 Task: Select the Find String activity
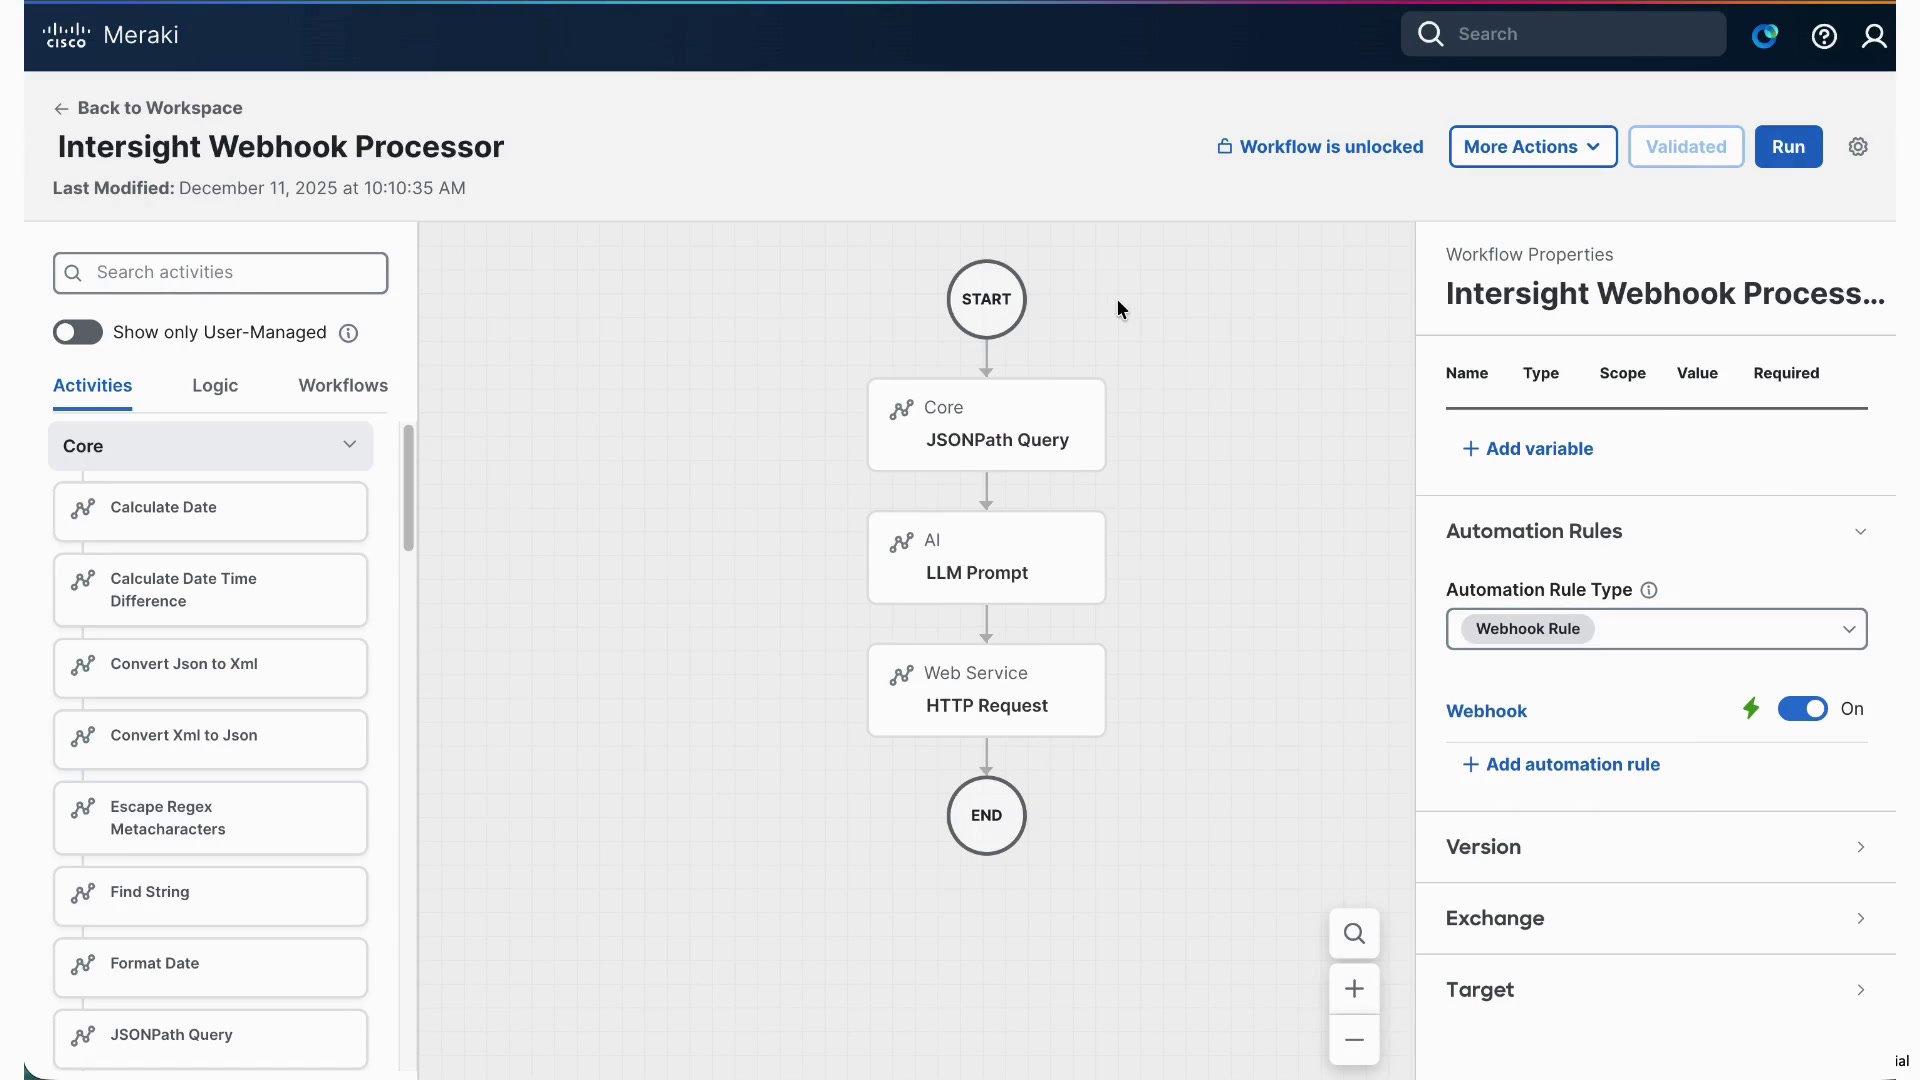tap(210, 896)
